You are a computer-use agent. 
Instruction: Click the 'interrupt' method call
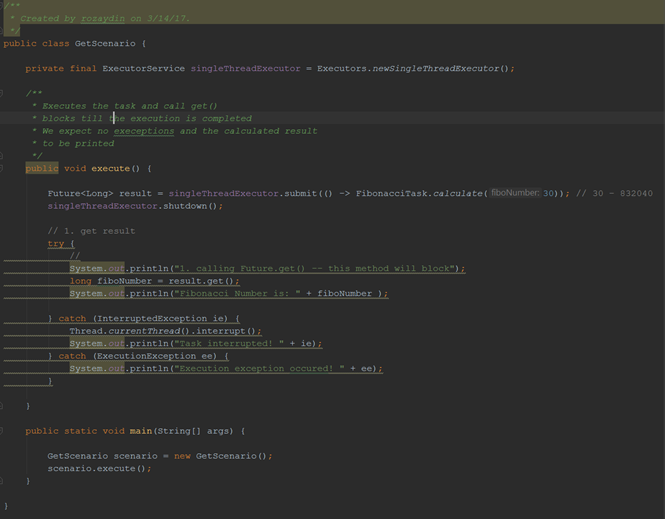coord(221,331)
